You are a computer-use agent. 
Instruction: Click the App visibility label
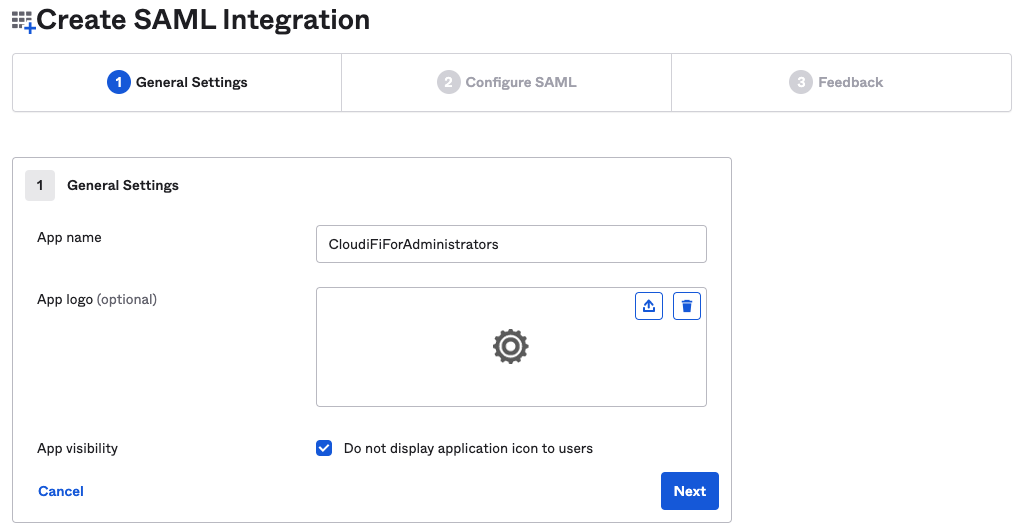tap(77, 448)
